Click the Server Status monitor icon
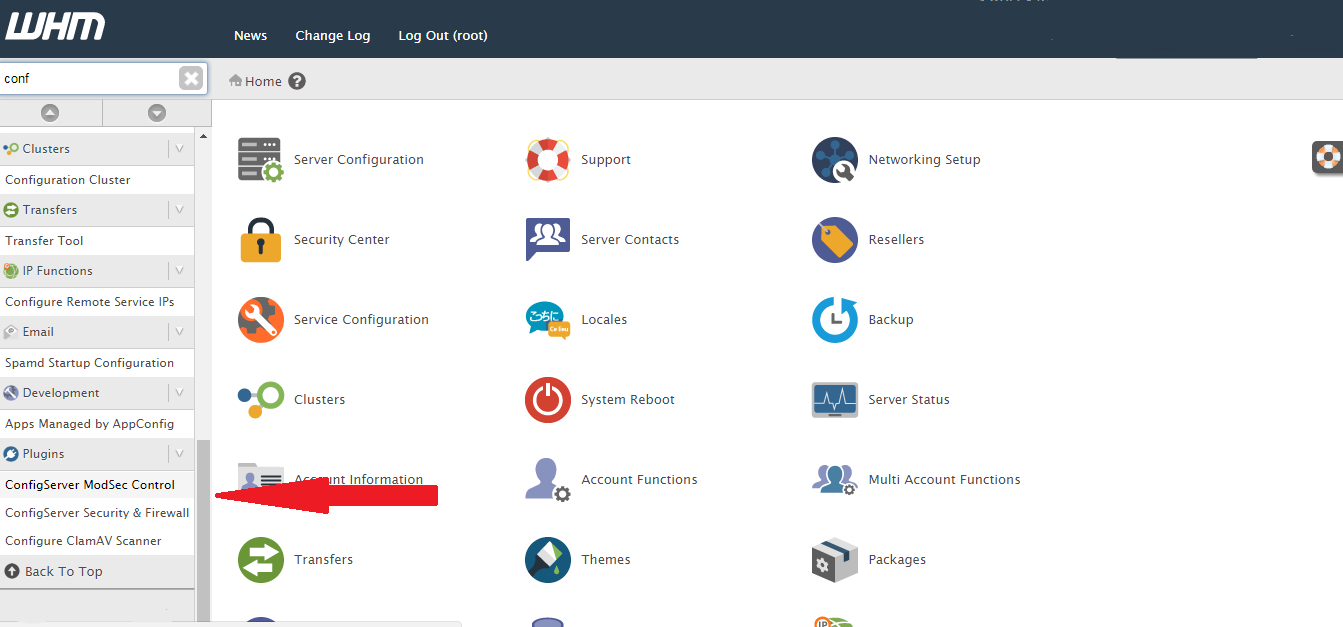 pos(835,400)
